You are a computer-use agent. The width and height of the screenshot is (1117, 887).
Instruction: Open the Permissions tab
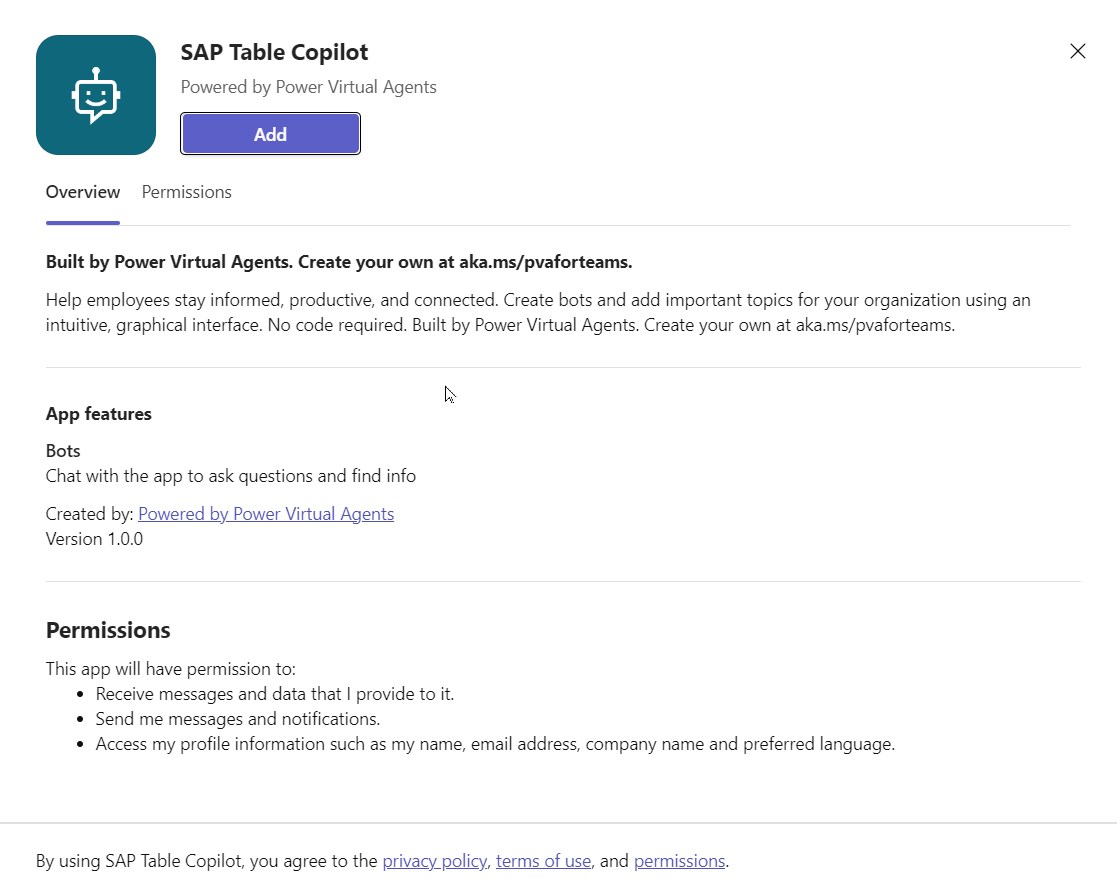click(x=186, y=192)
